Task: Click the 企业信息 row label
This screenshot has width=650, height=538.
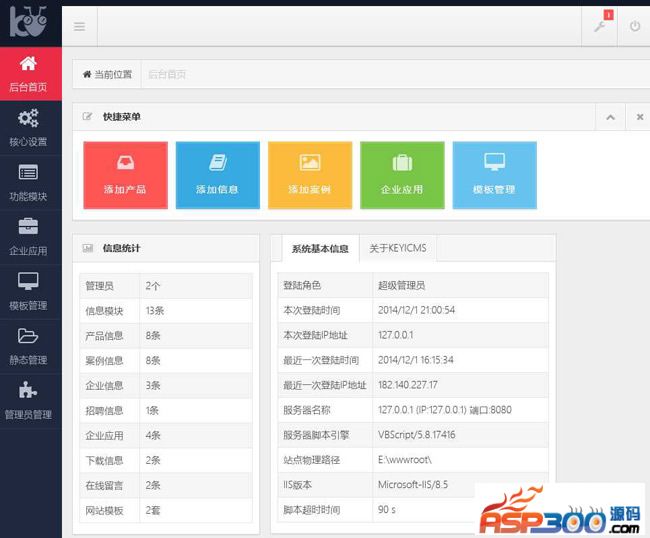Action: pyautogui.click(x=104, y=385)
